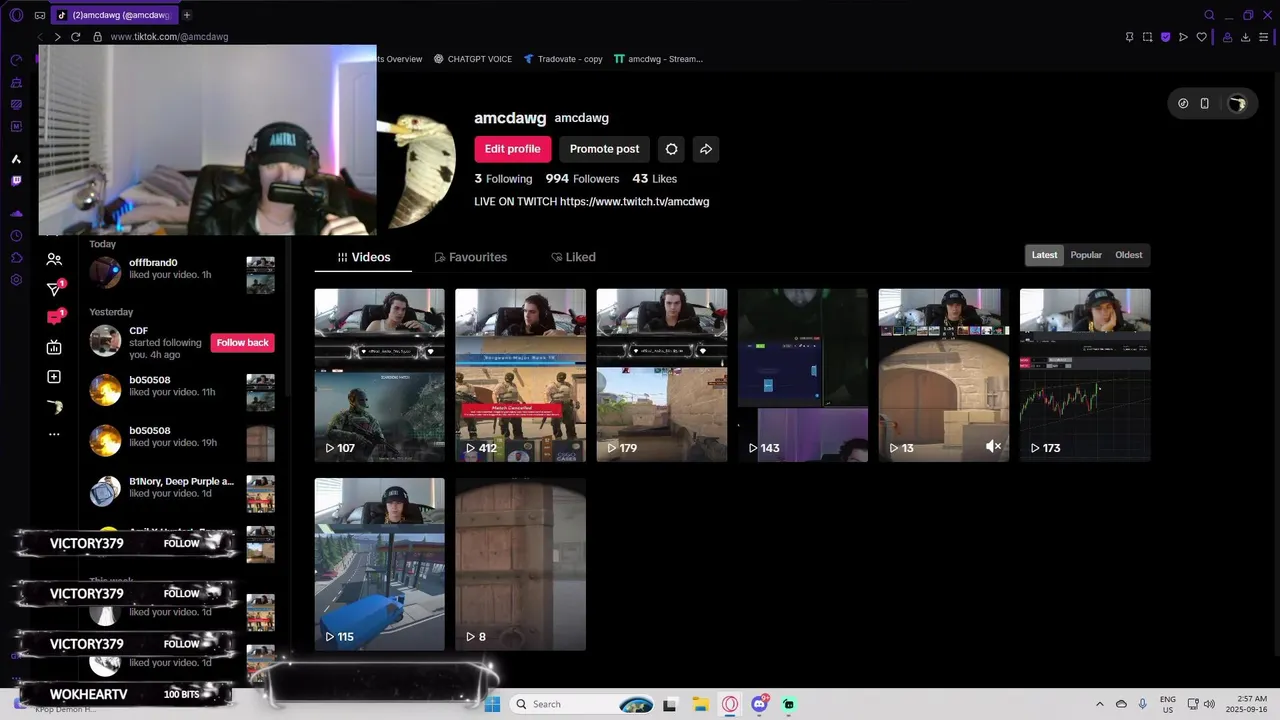Screen dimensions: 1280x720
Task: Open the Twitch icon in Opera sidebar
Action: tap(16, 181)
